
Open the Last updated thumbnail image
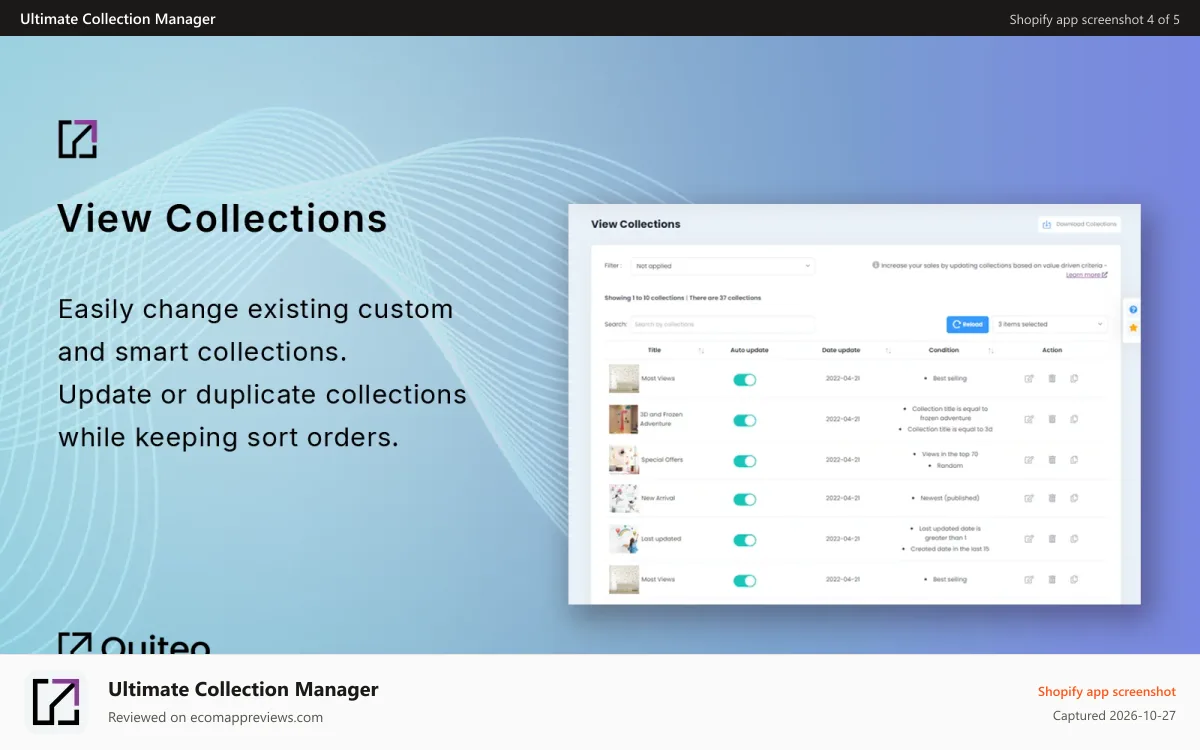coord(623,539)
